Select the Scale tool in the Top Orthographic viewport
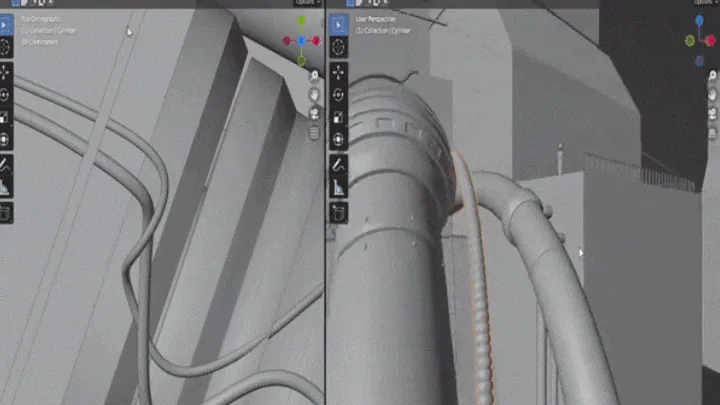 (5, 117)
